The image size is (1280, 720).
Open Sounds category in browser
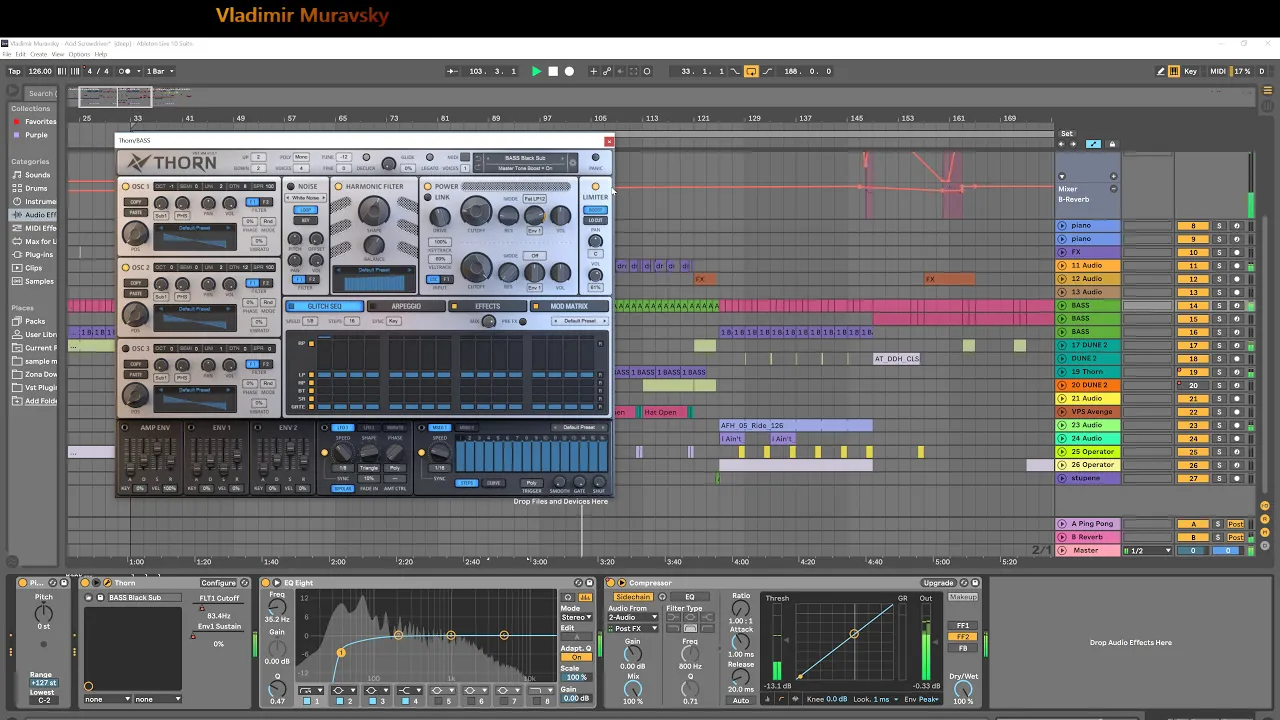[x=37, y=175]
